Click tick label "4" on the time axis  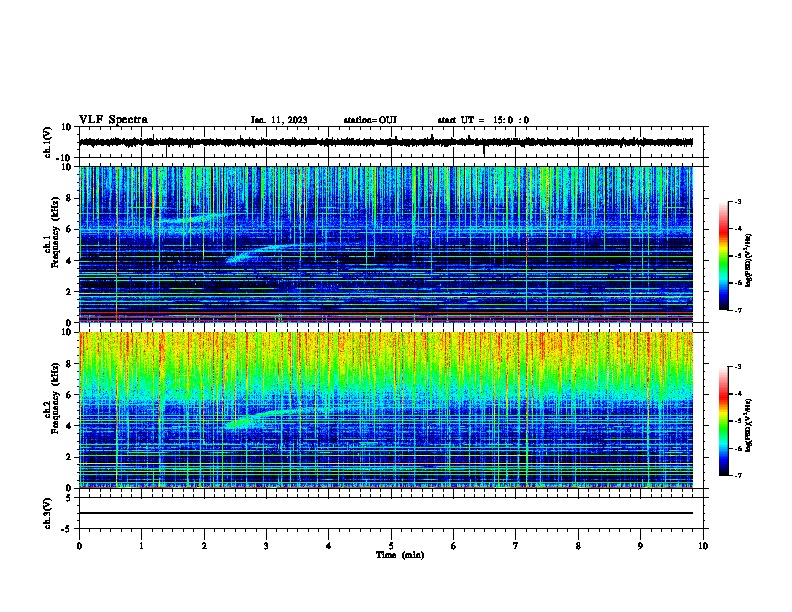point(329,546)
